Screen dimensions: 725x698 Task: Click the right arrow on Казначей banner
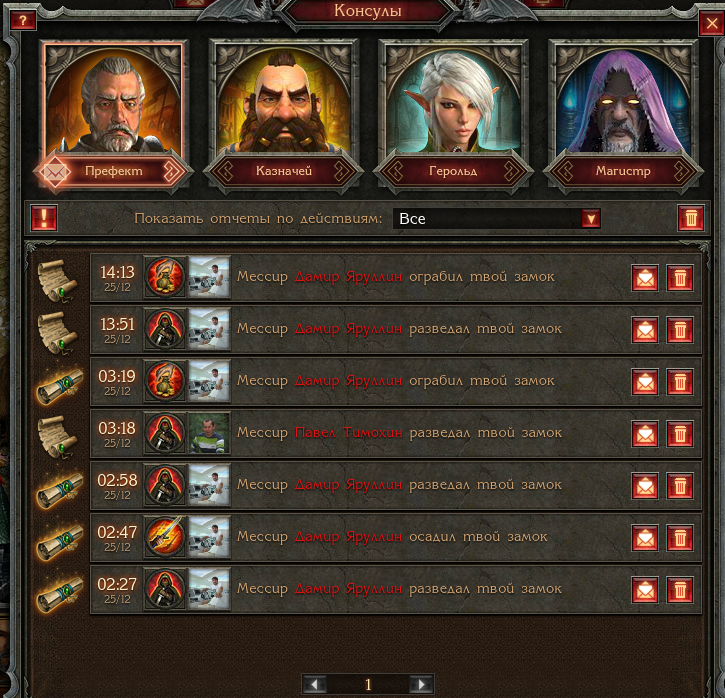(342, 171)
